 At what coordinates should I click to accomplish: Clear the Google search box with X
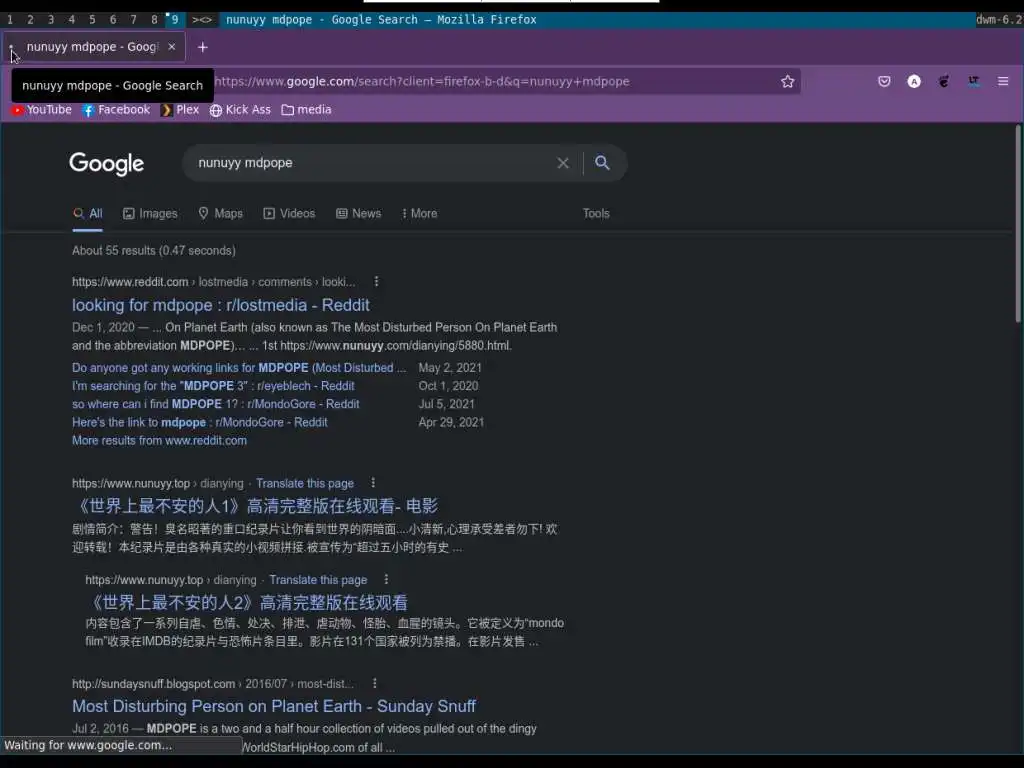[563, 163]
